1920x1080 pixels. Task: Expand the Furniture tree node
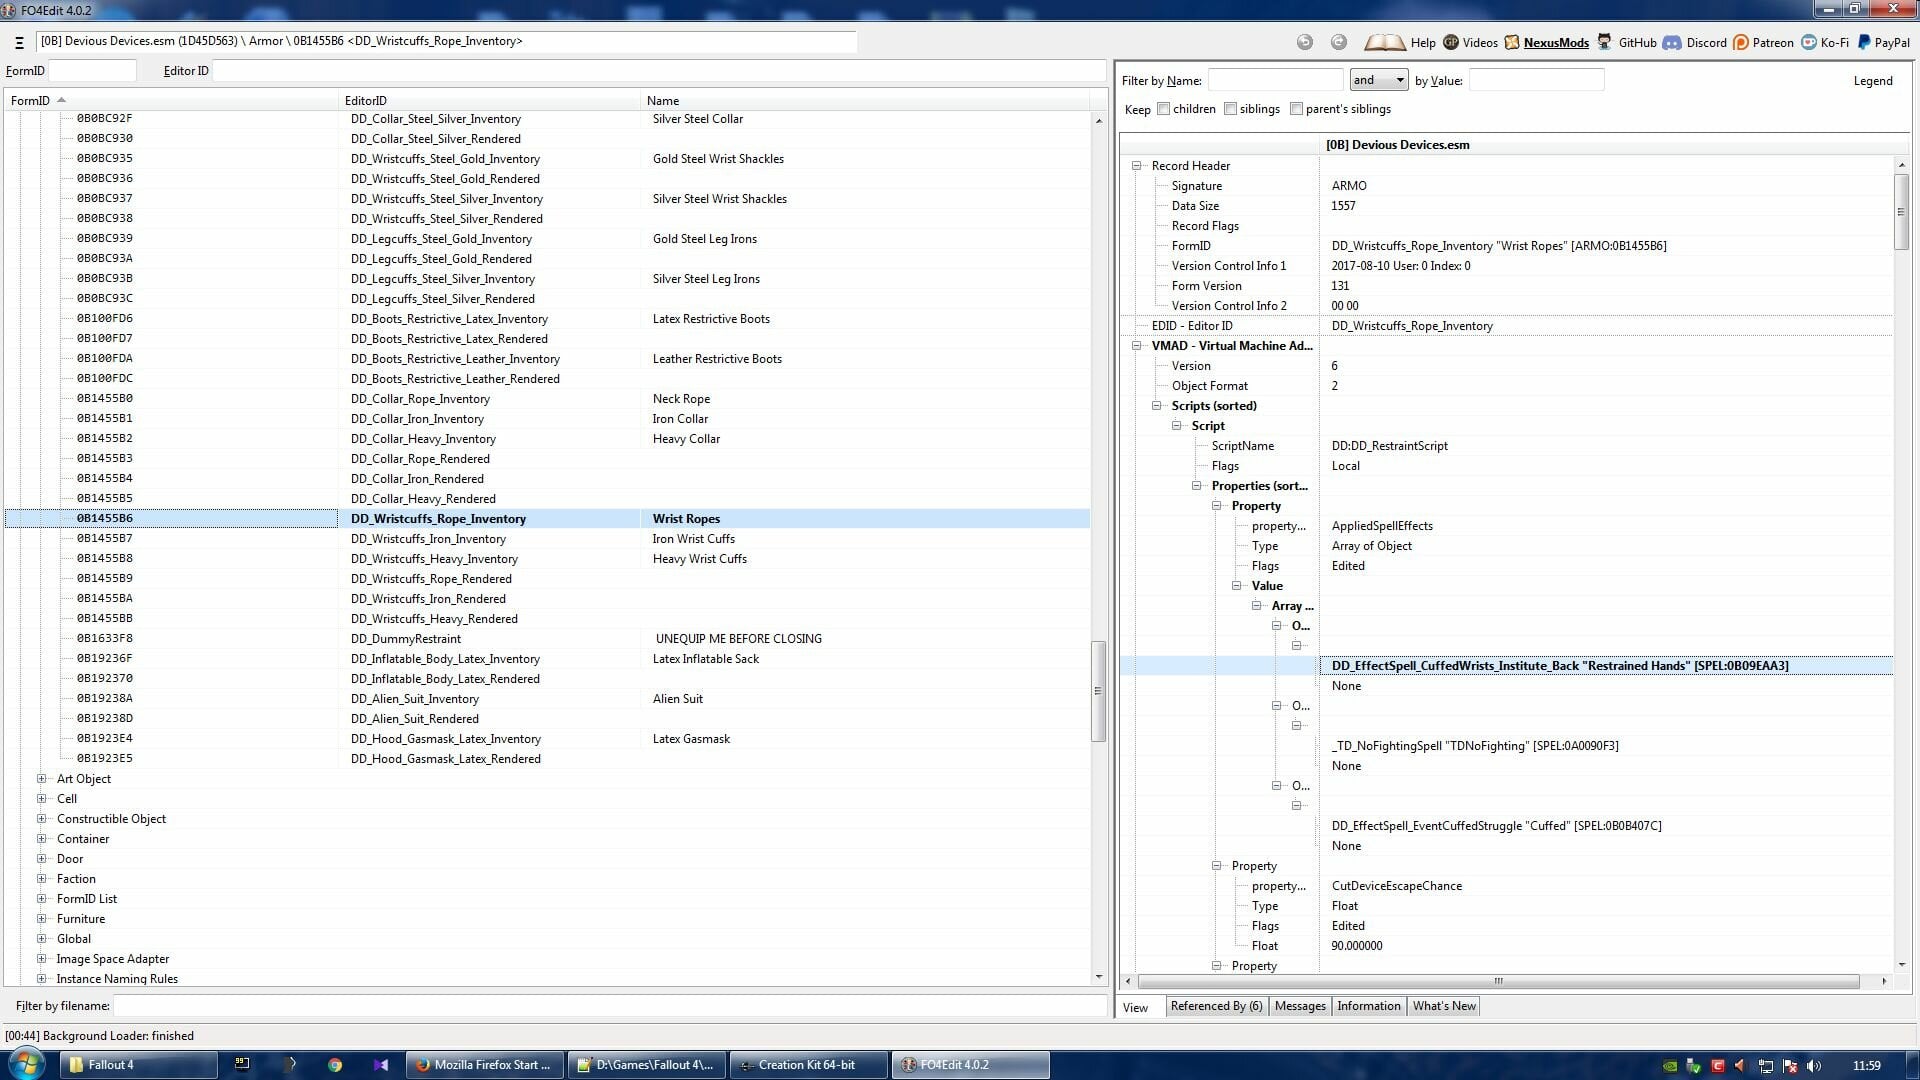tap(41, 919)
